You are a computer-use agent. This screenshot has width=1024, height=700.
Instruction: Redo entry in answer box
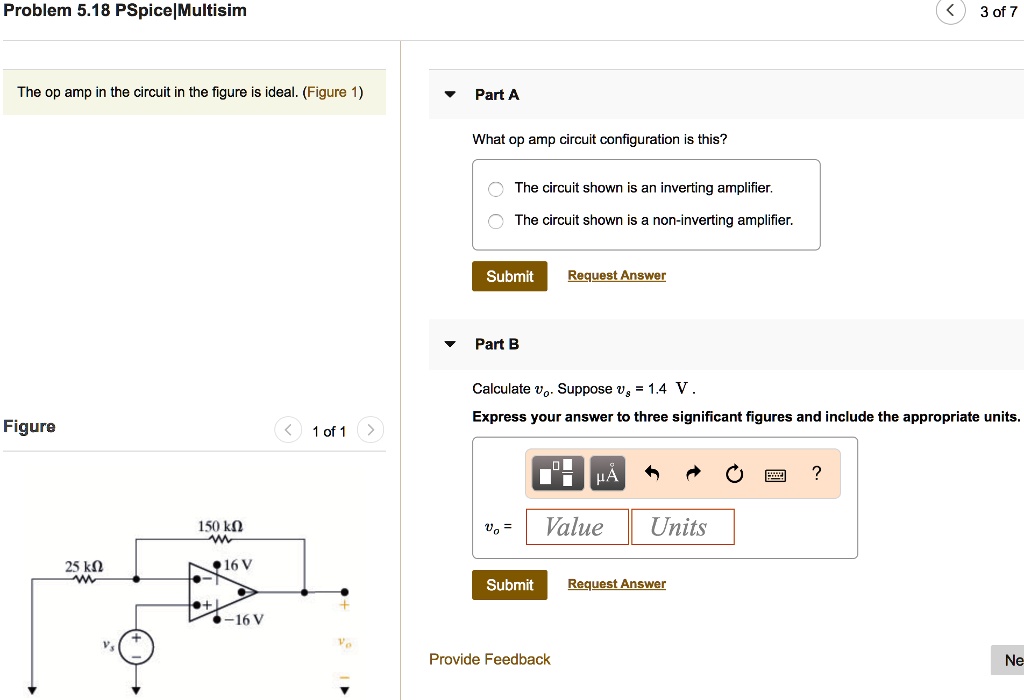[693, 473]
